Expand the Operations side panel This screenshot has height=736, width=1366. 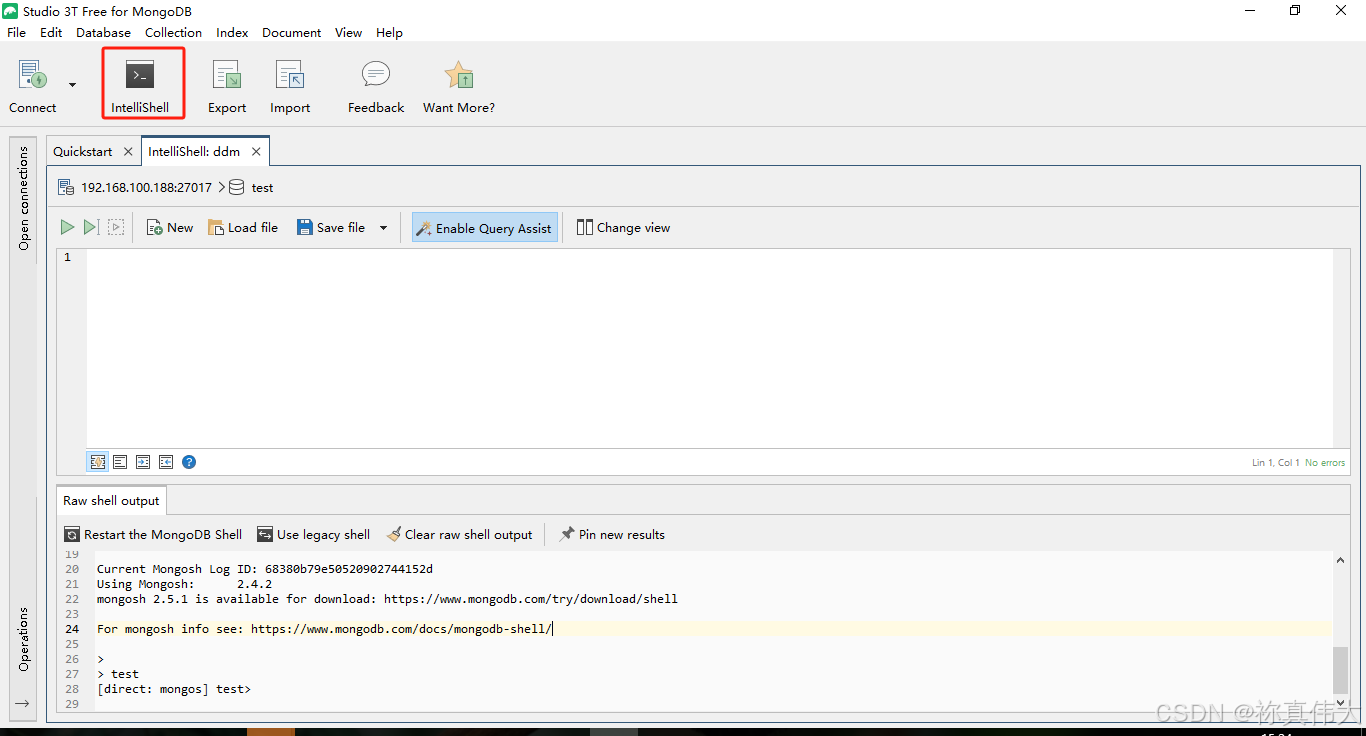coord(24,638)
